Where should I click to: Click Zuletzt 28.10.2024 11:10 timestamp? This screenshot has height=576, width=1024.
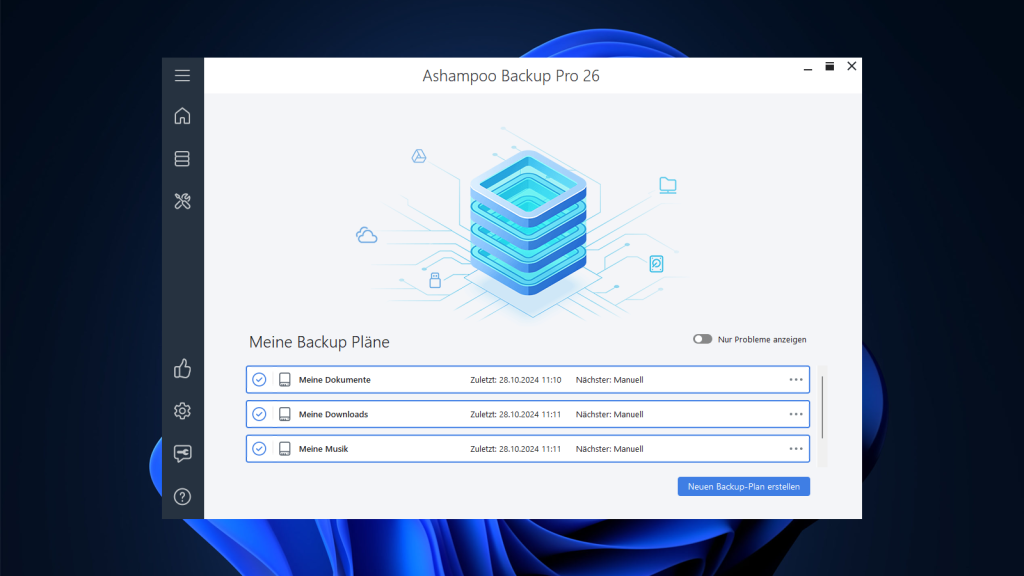515,379
